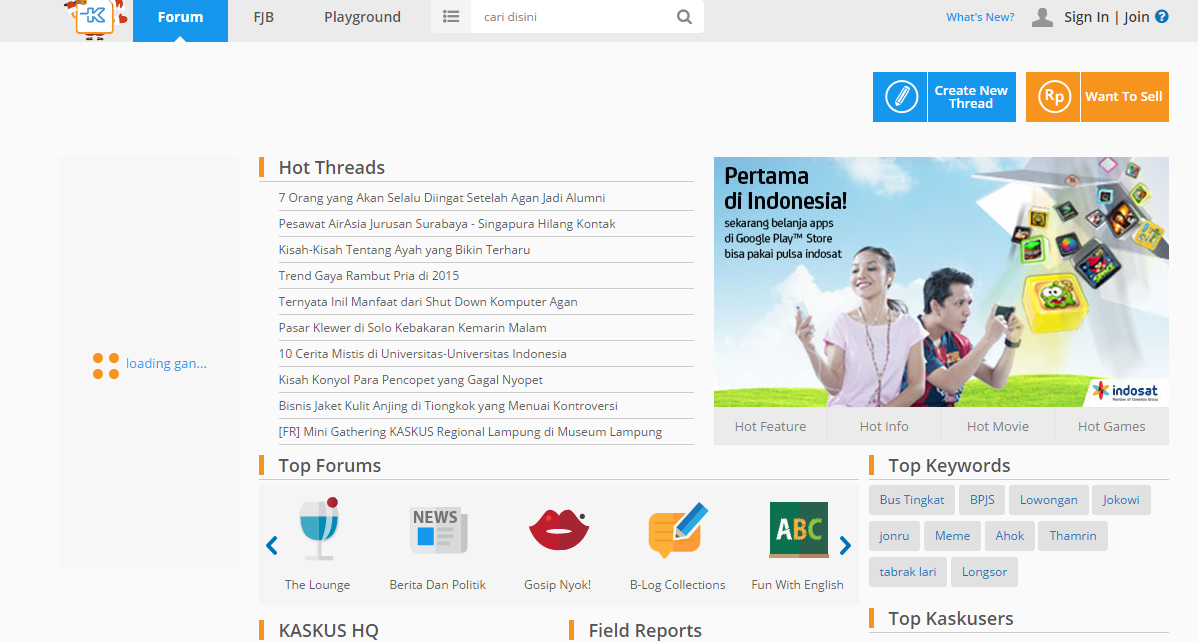Viewport: 1198px width, 642px height.
Task: Open Berita Dan Politik news icon
Action: pos(438,530)
